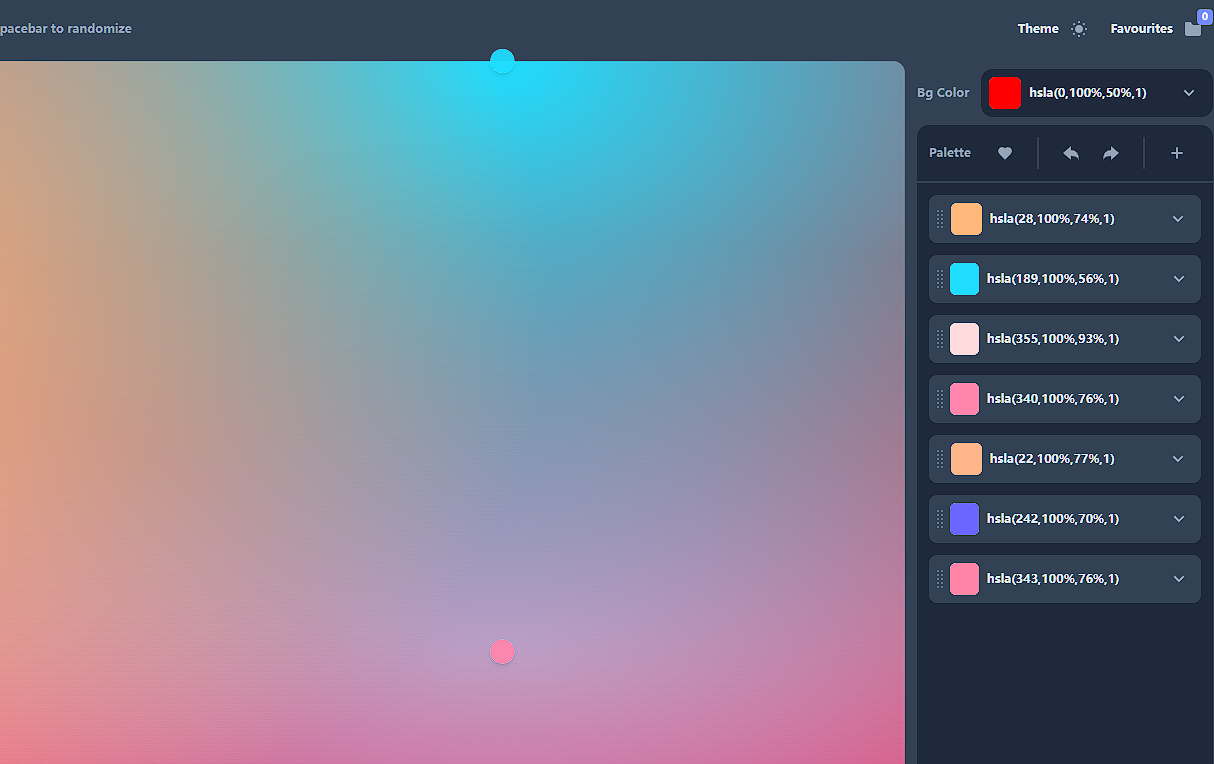
Task: Toggle the Theme sun icon
Action: tap(1078, 29)
